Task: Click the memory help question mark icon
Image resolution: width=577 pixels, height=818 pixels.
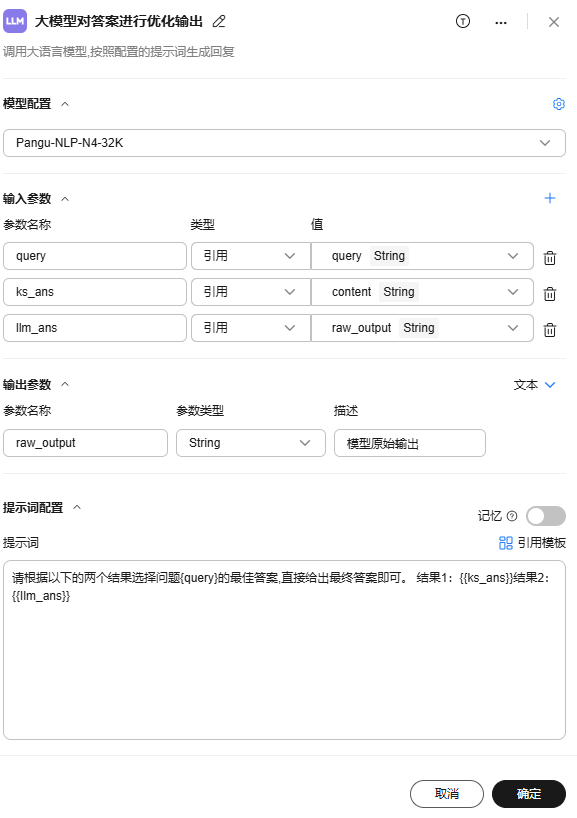Action: (512, 516)
